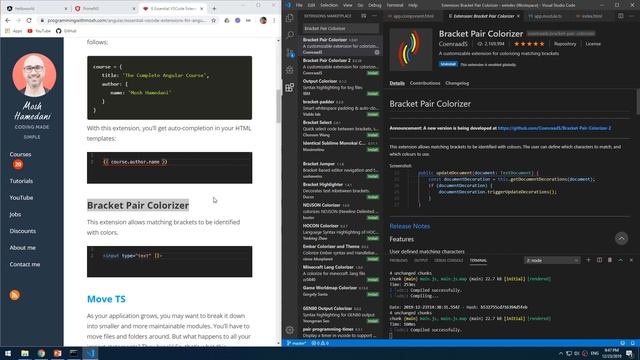Open Courses in Mosh sidebar

tap(20, 154)
